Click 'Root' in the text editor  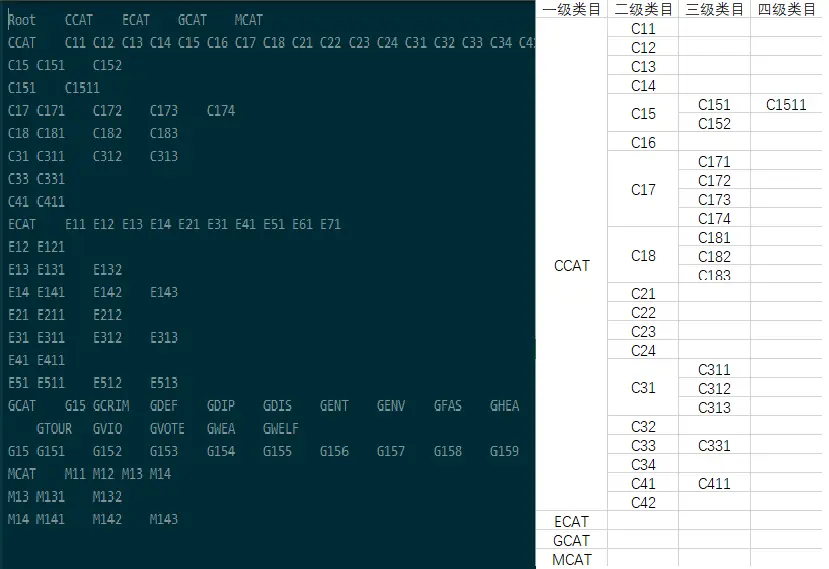tap(22, 20)
